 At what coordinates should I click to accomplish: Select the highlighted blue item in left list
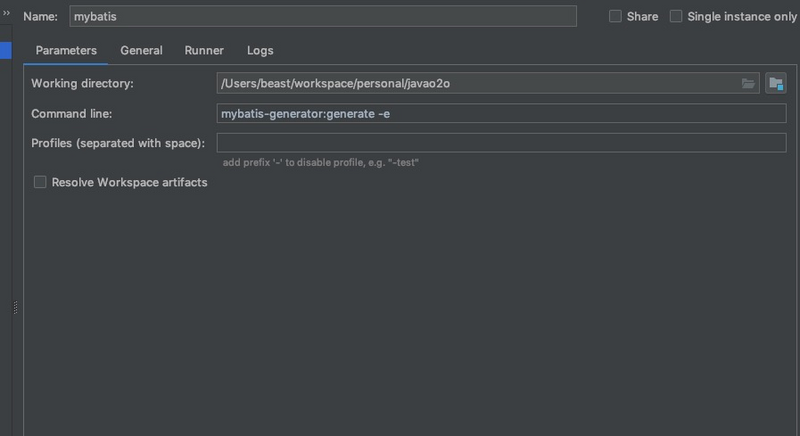[x=5, y=50]
